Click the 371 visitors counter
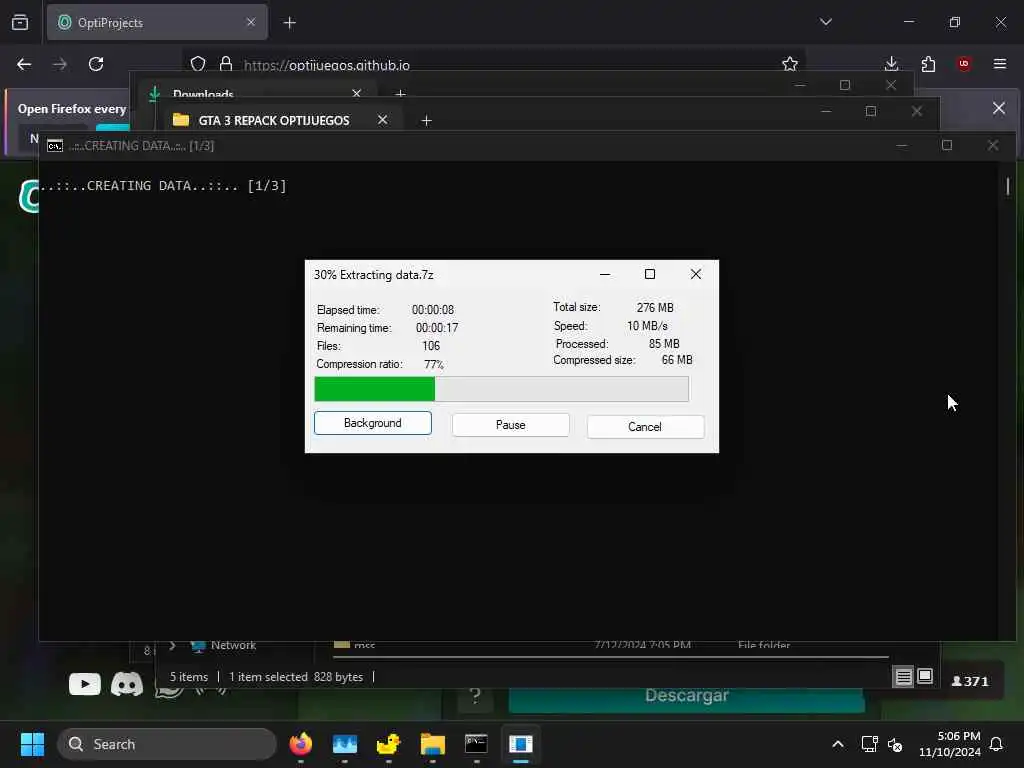Screen dimensions: 1024x768 point(970,682)
